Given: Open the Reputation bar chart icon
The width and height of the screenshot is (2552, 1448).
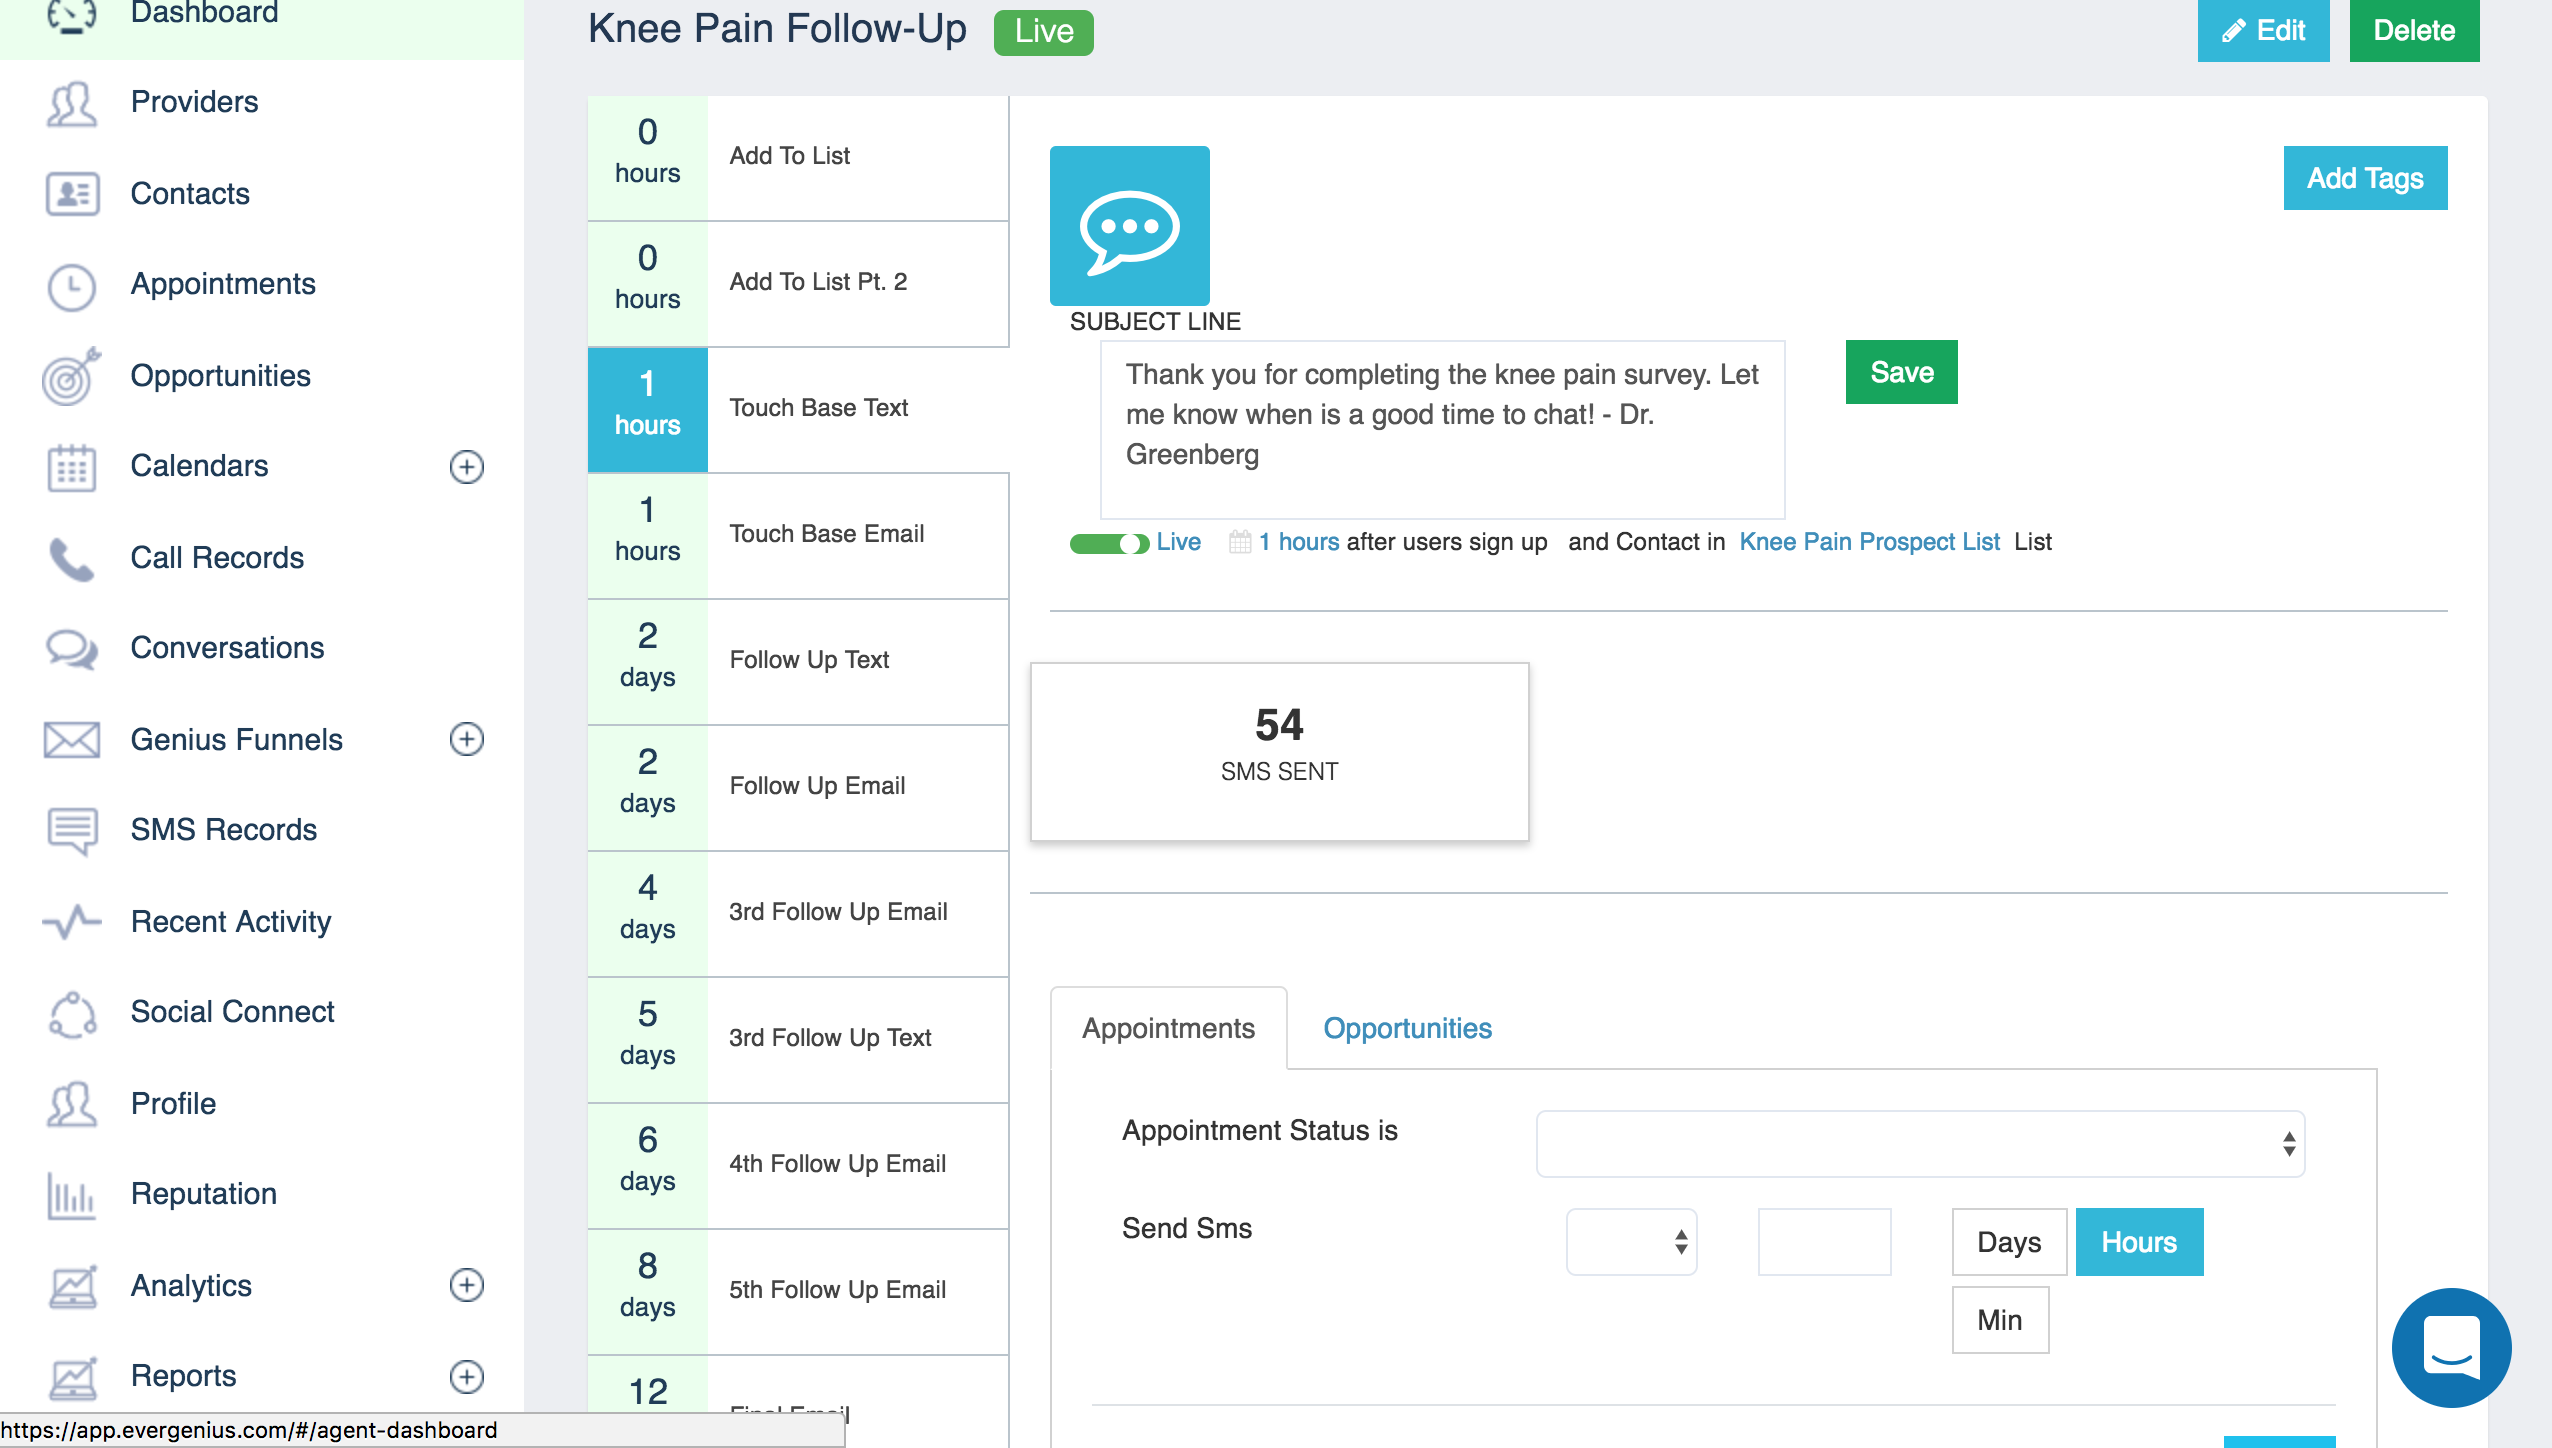Looking at the screenshot, I should pyautogui.click(x=71, y=1195).
